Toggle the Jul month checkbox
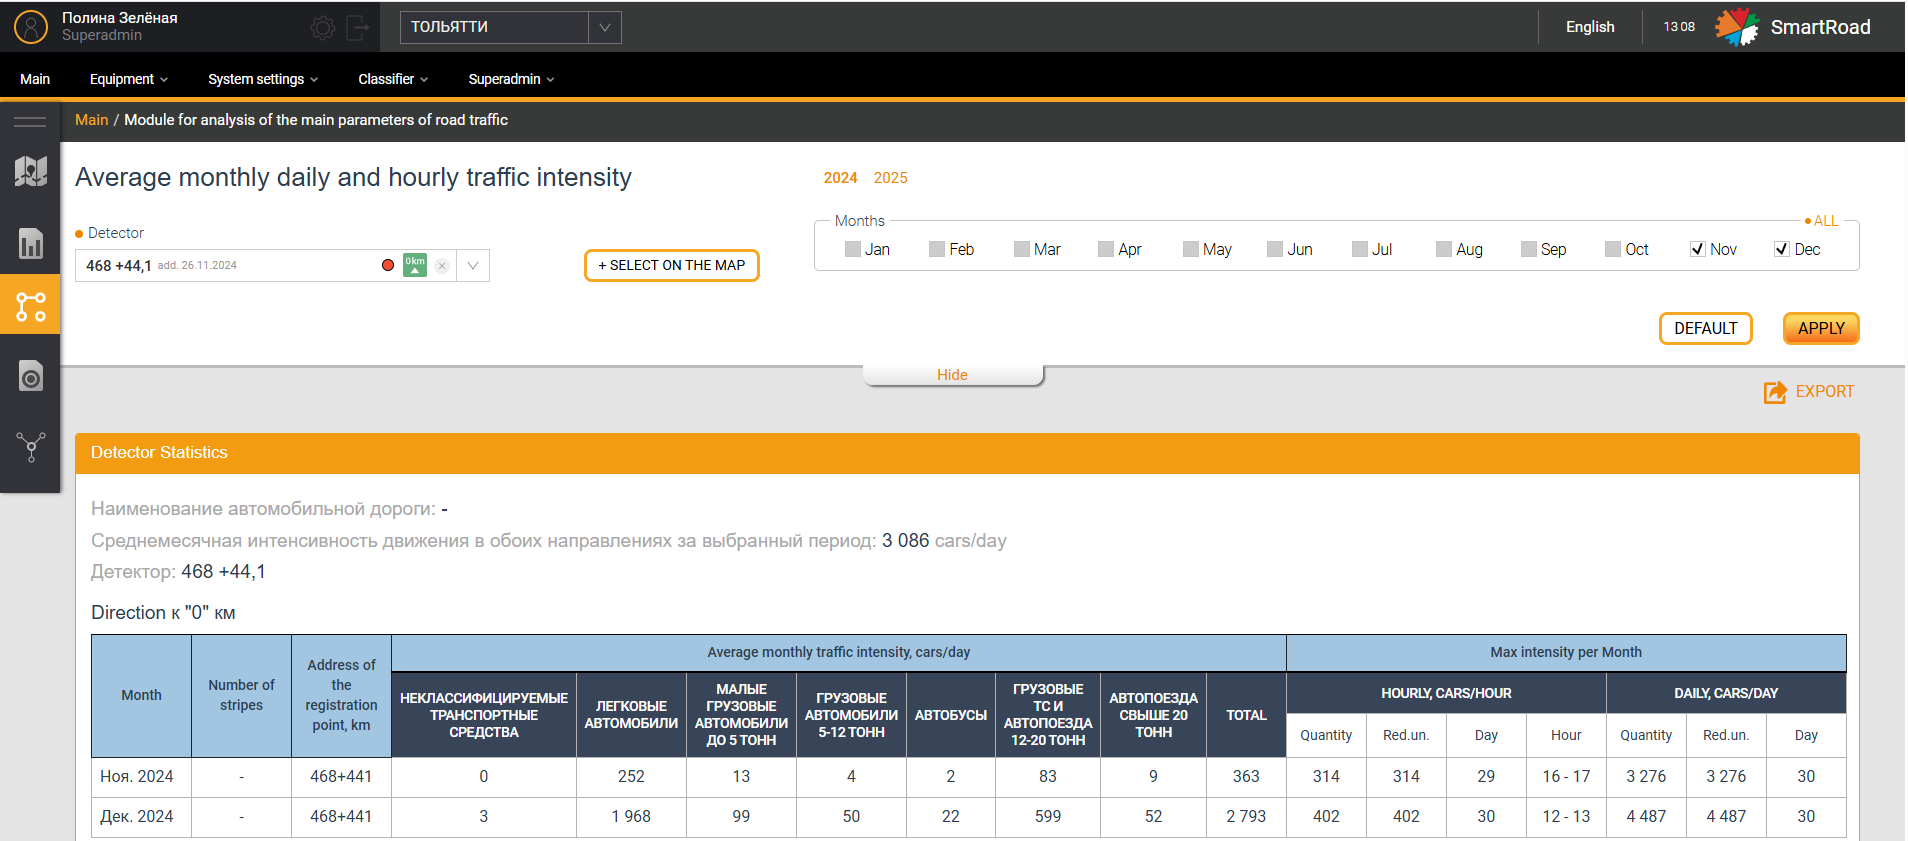Viewport: 1908px width, 841px height. pos(1360,249)
